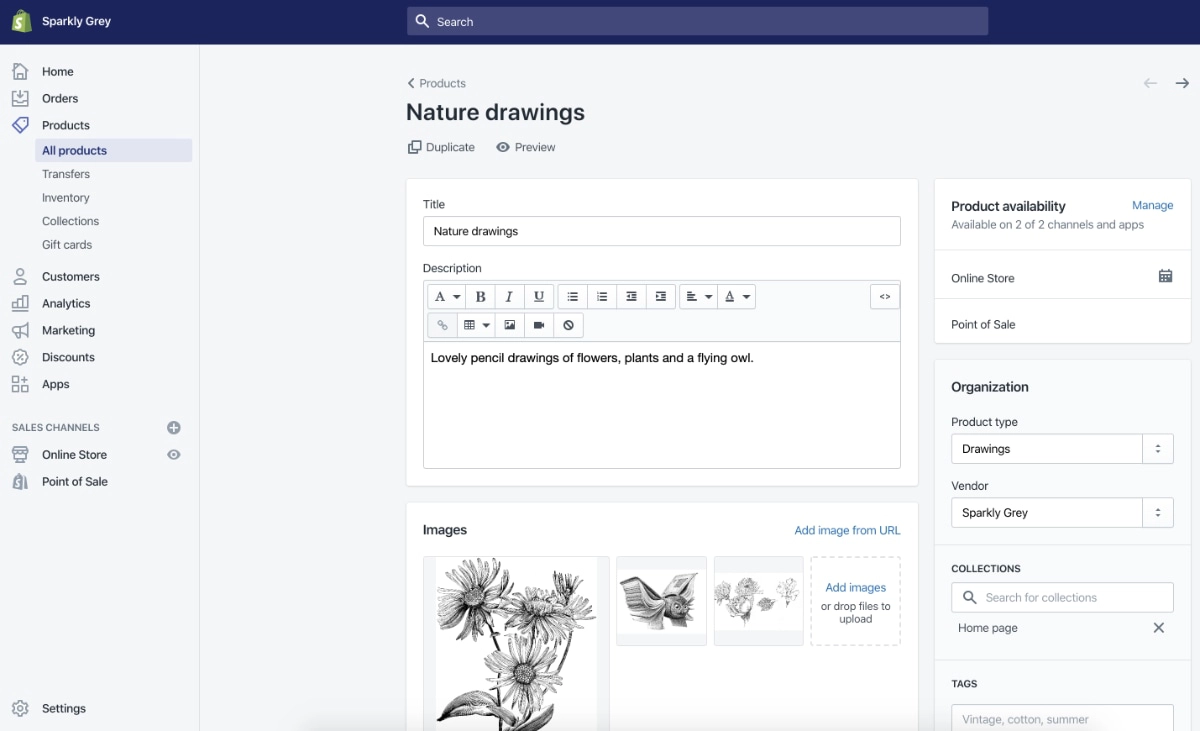Insert a bulleted list
Image resolution: width=1200 pixels, height=731 pixels.
[572, 297]
